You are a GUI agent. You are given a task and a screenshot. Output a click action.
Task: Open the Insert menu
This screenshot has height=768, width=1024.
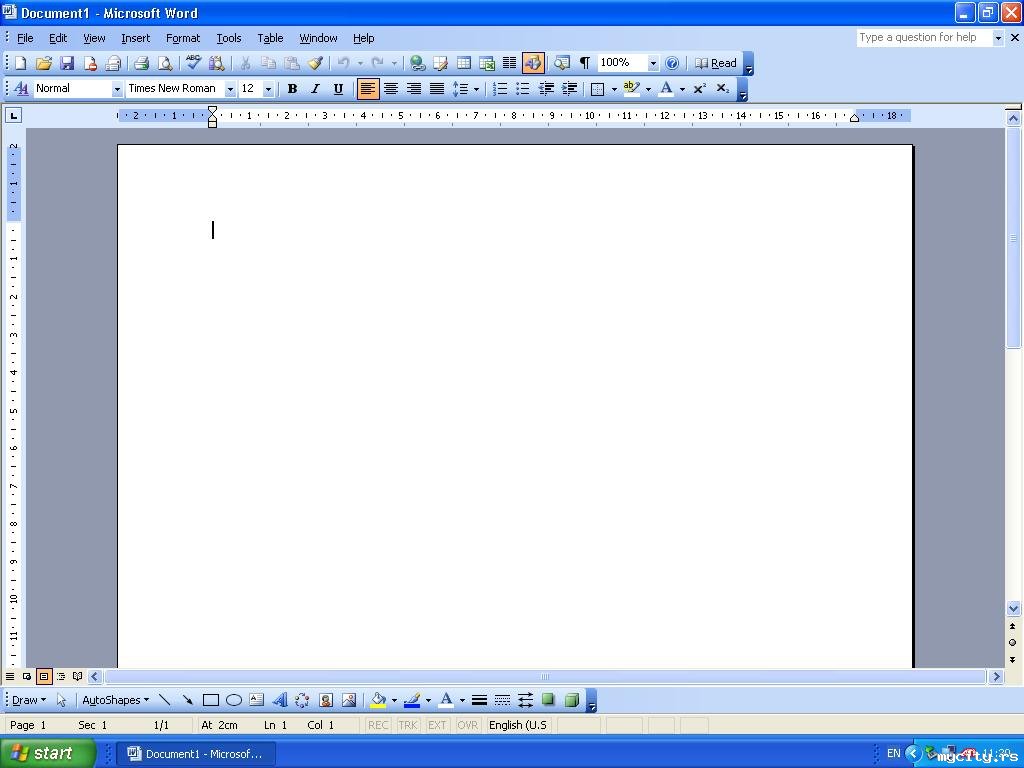(x=135, y=38)
